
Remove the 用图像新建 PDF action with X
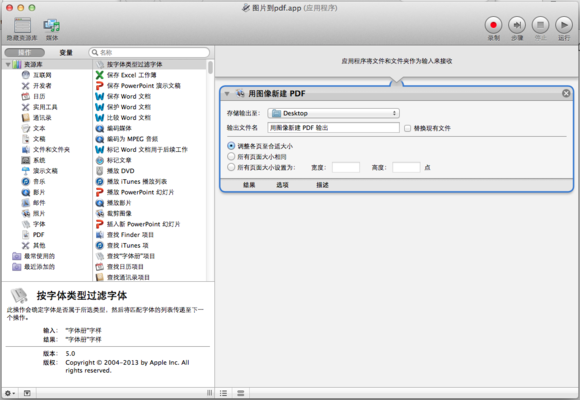coord(566,93)
